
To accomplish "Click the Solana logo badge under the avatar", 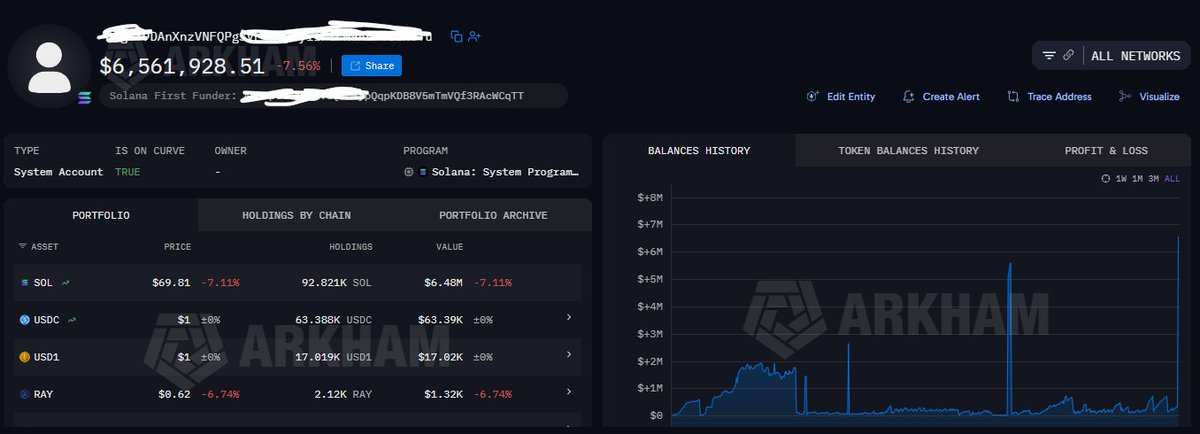I will click(x=84, y=97).
